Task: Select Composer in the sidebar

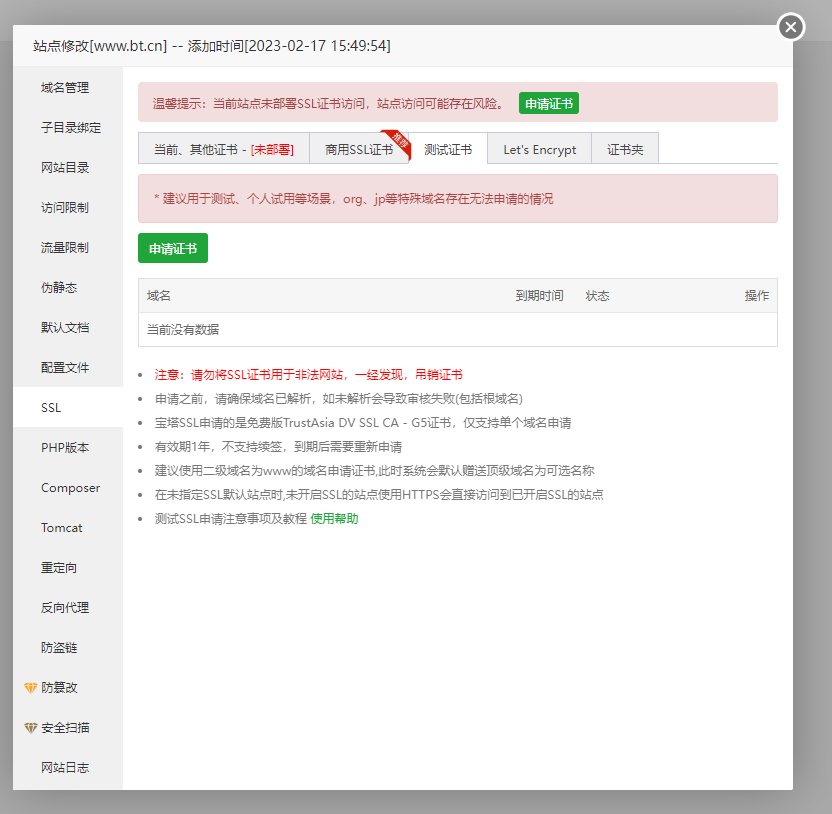Action: click(x=70, y=488)
